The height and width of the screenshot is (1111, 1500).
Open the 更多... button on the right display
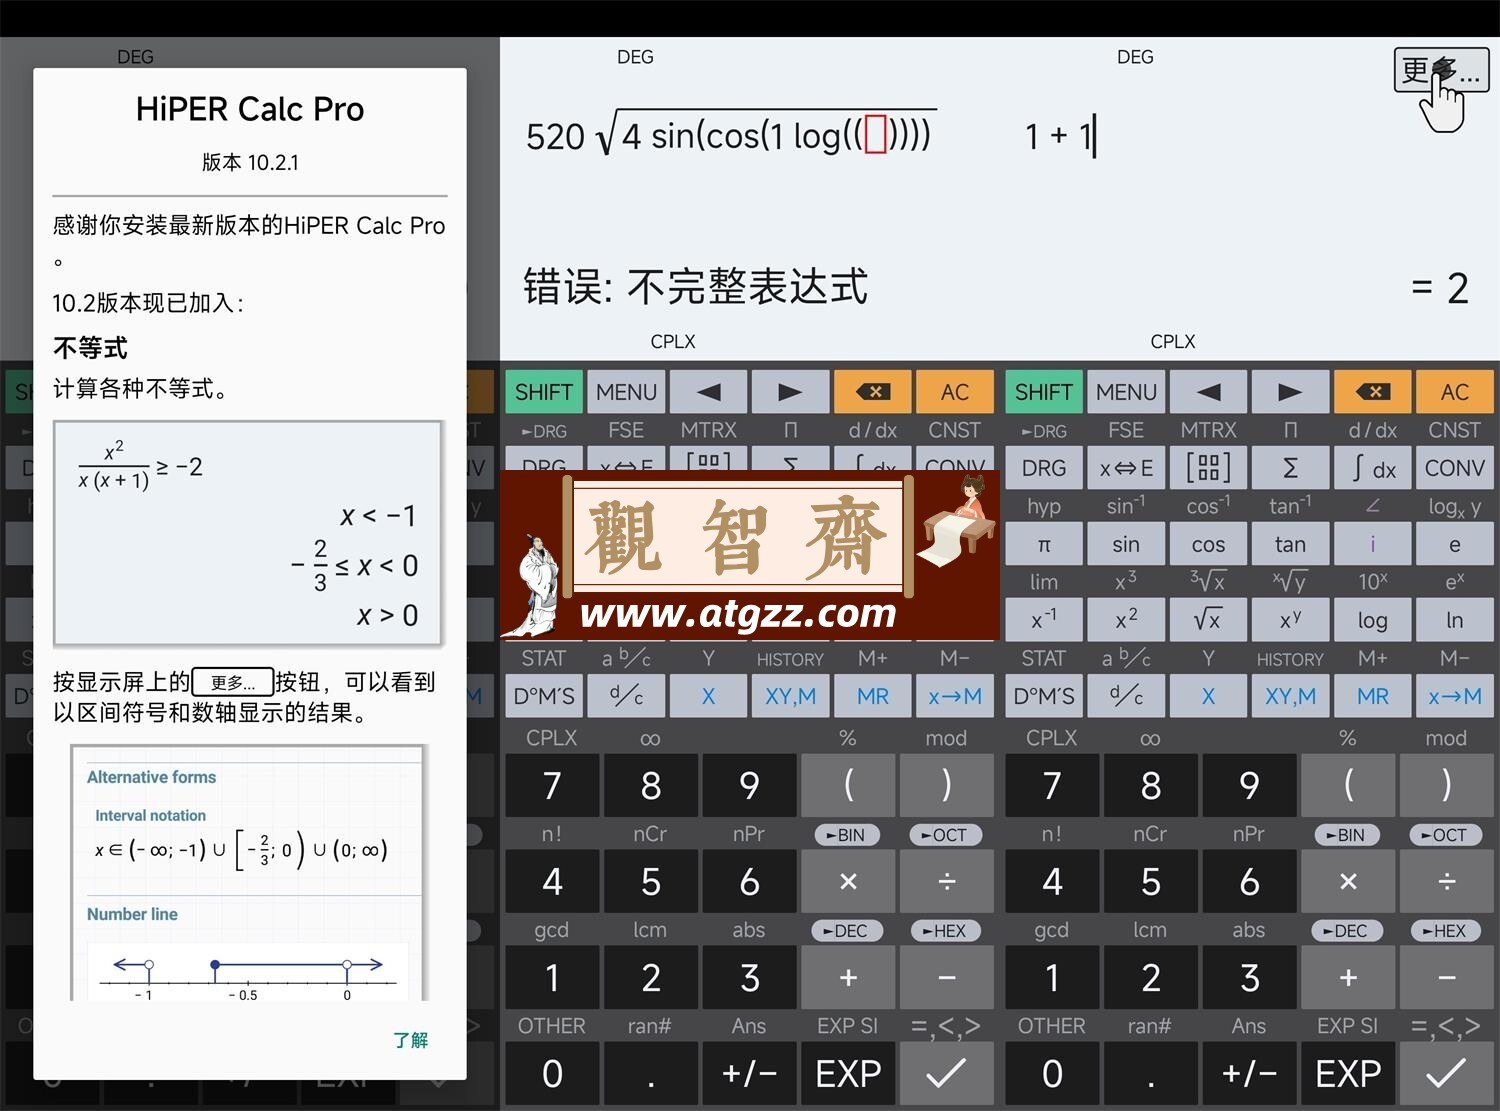click(1441, 70)
